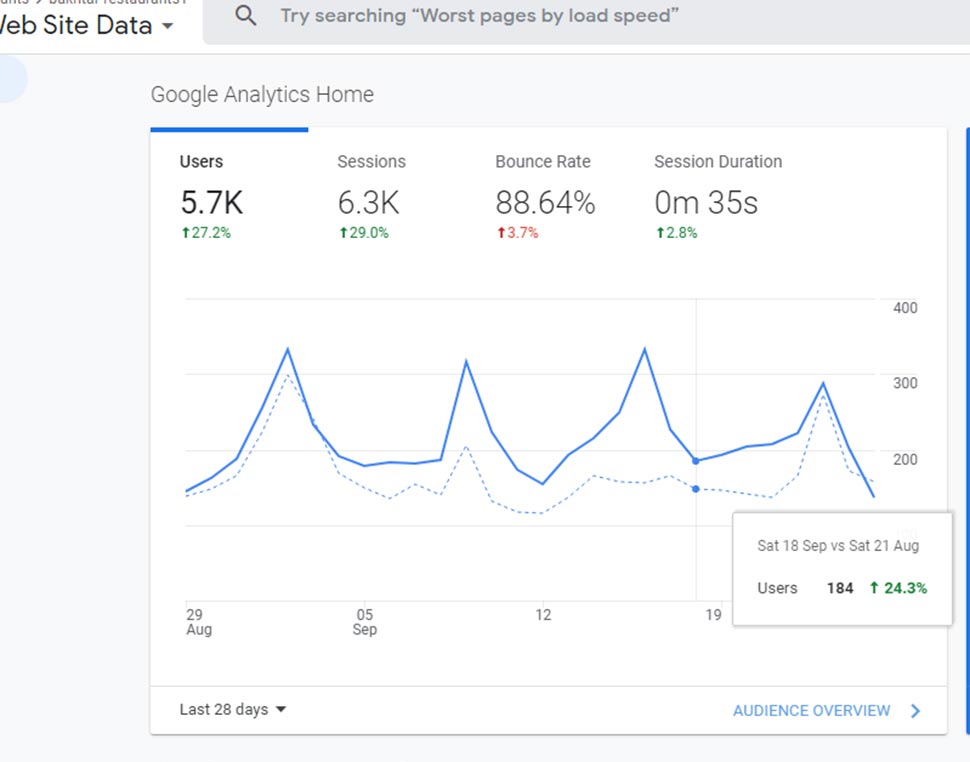
Task: Click the 29 Aug axis date label
Action: [199, 622]
